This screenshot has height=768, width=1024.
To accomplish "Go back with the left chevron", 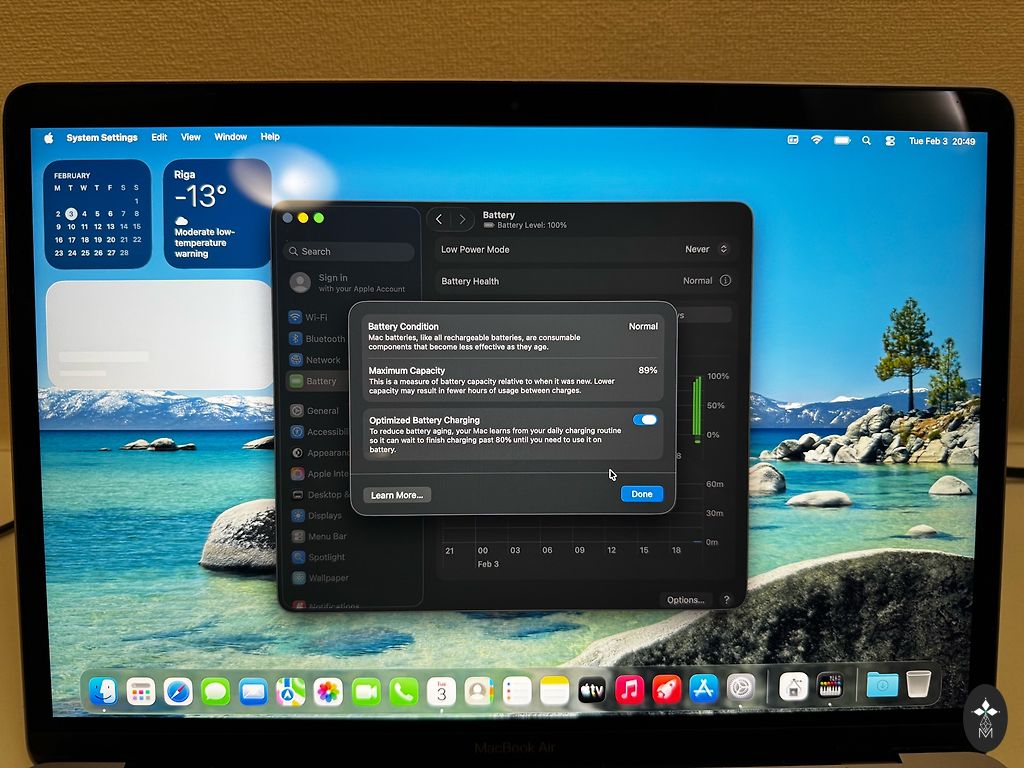I will (439, 219).
